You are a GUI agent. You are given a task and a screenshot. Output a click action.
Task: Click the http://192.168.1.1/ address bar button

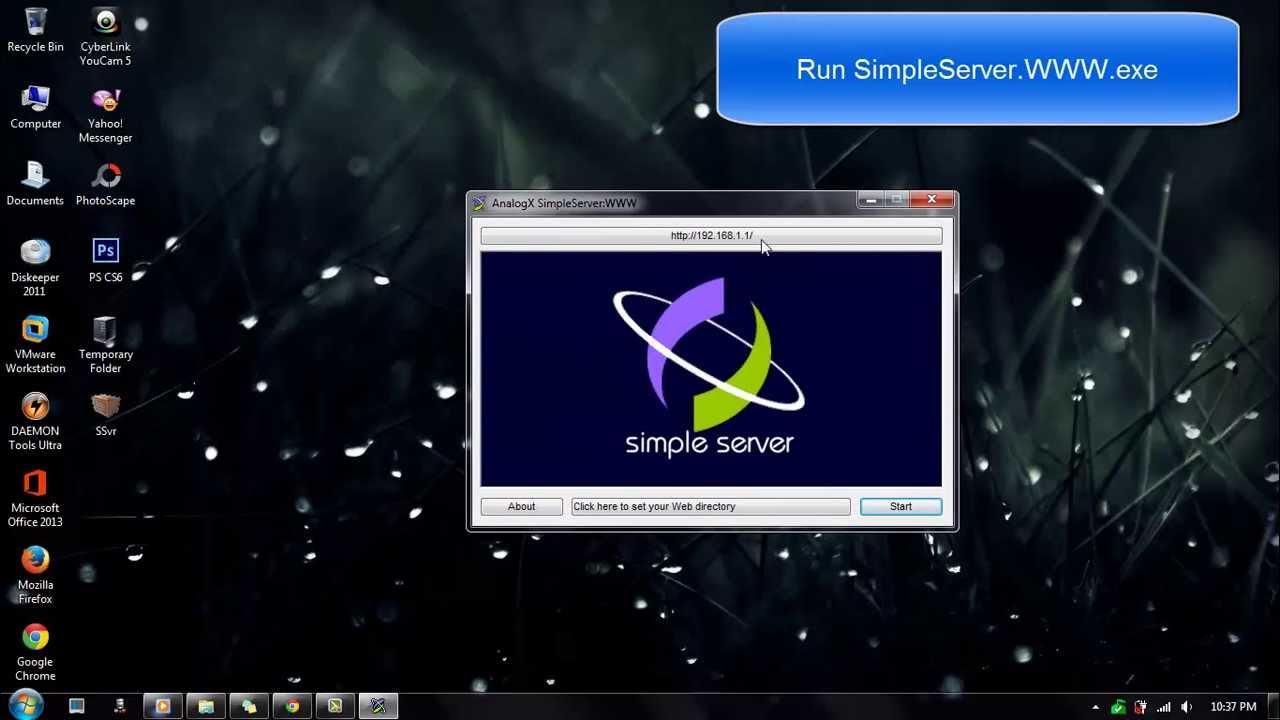[711, 236]
